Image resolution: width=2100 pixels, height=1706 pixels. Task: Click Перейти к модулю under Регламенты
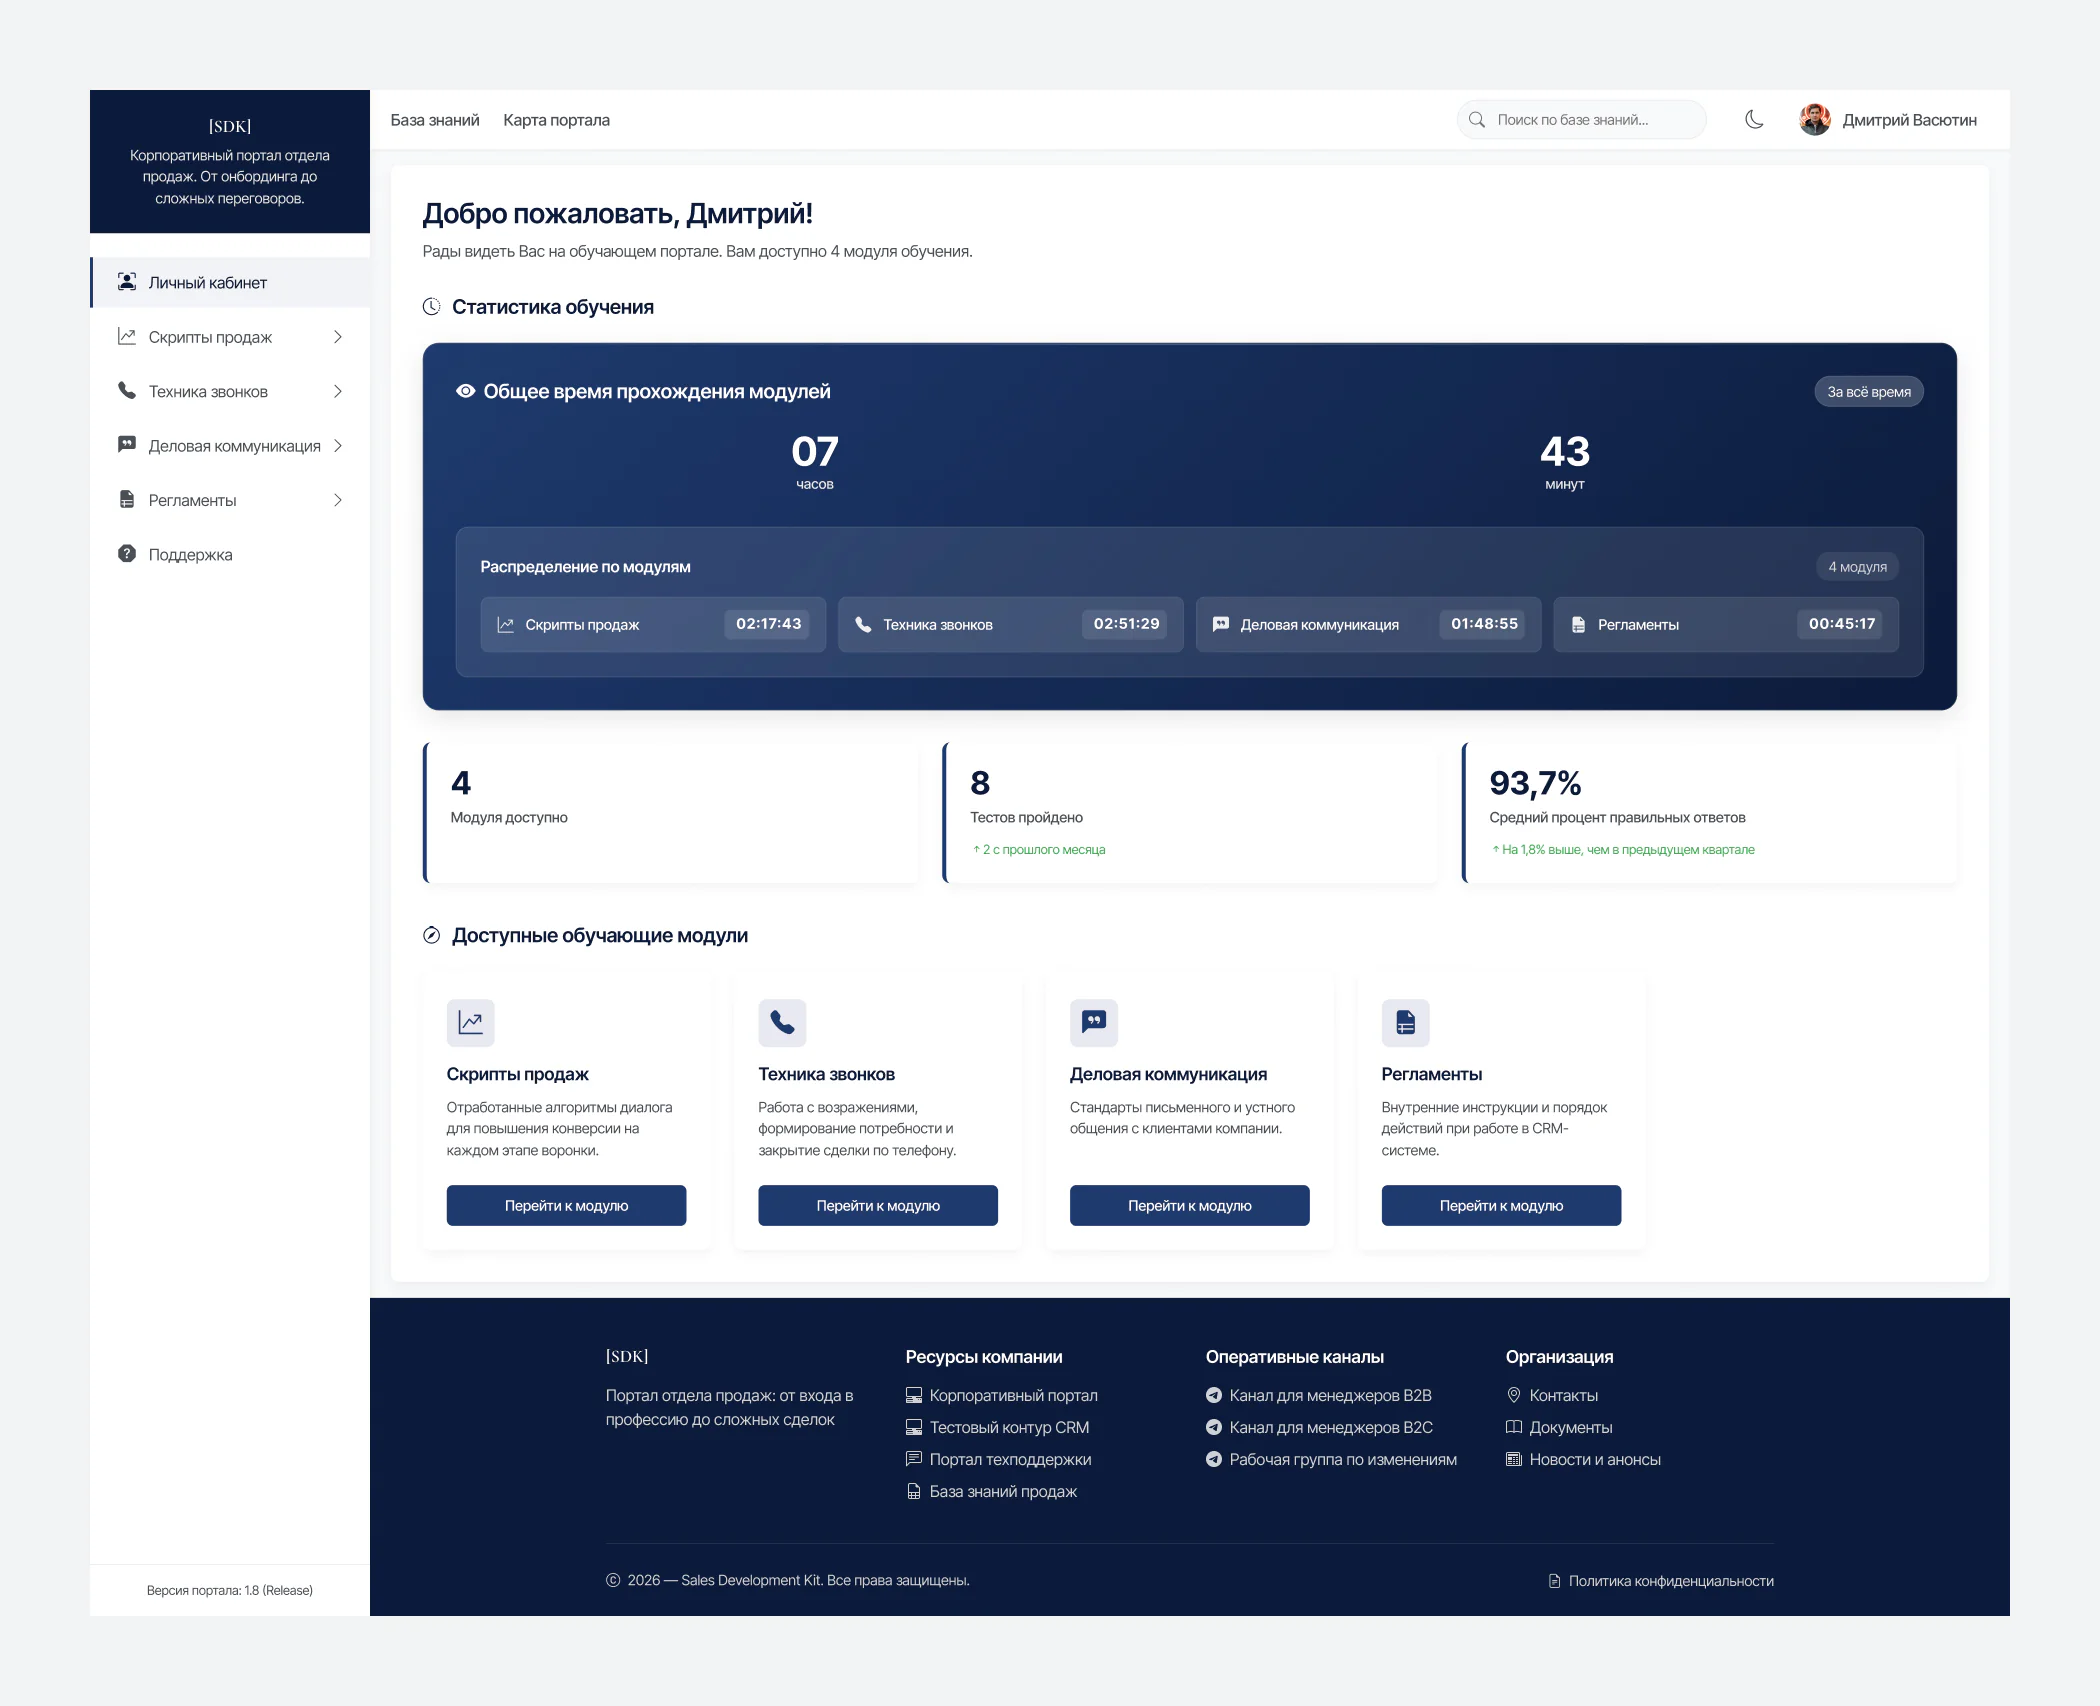click(1501, 1205)
